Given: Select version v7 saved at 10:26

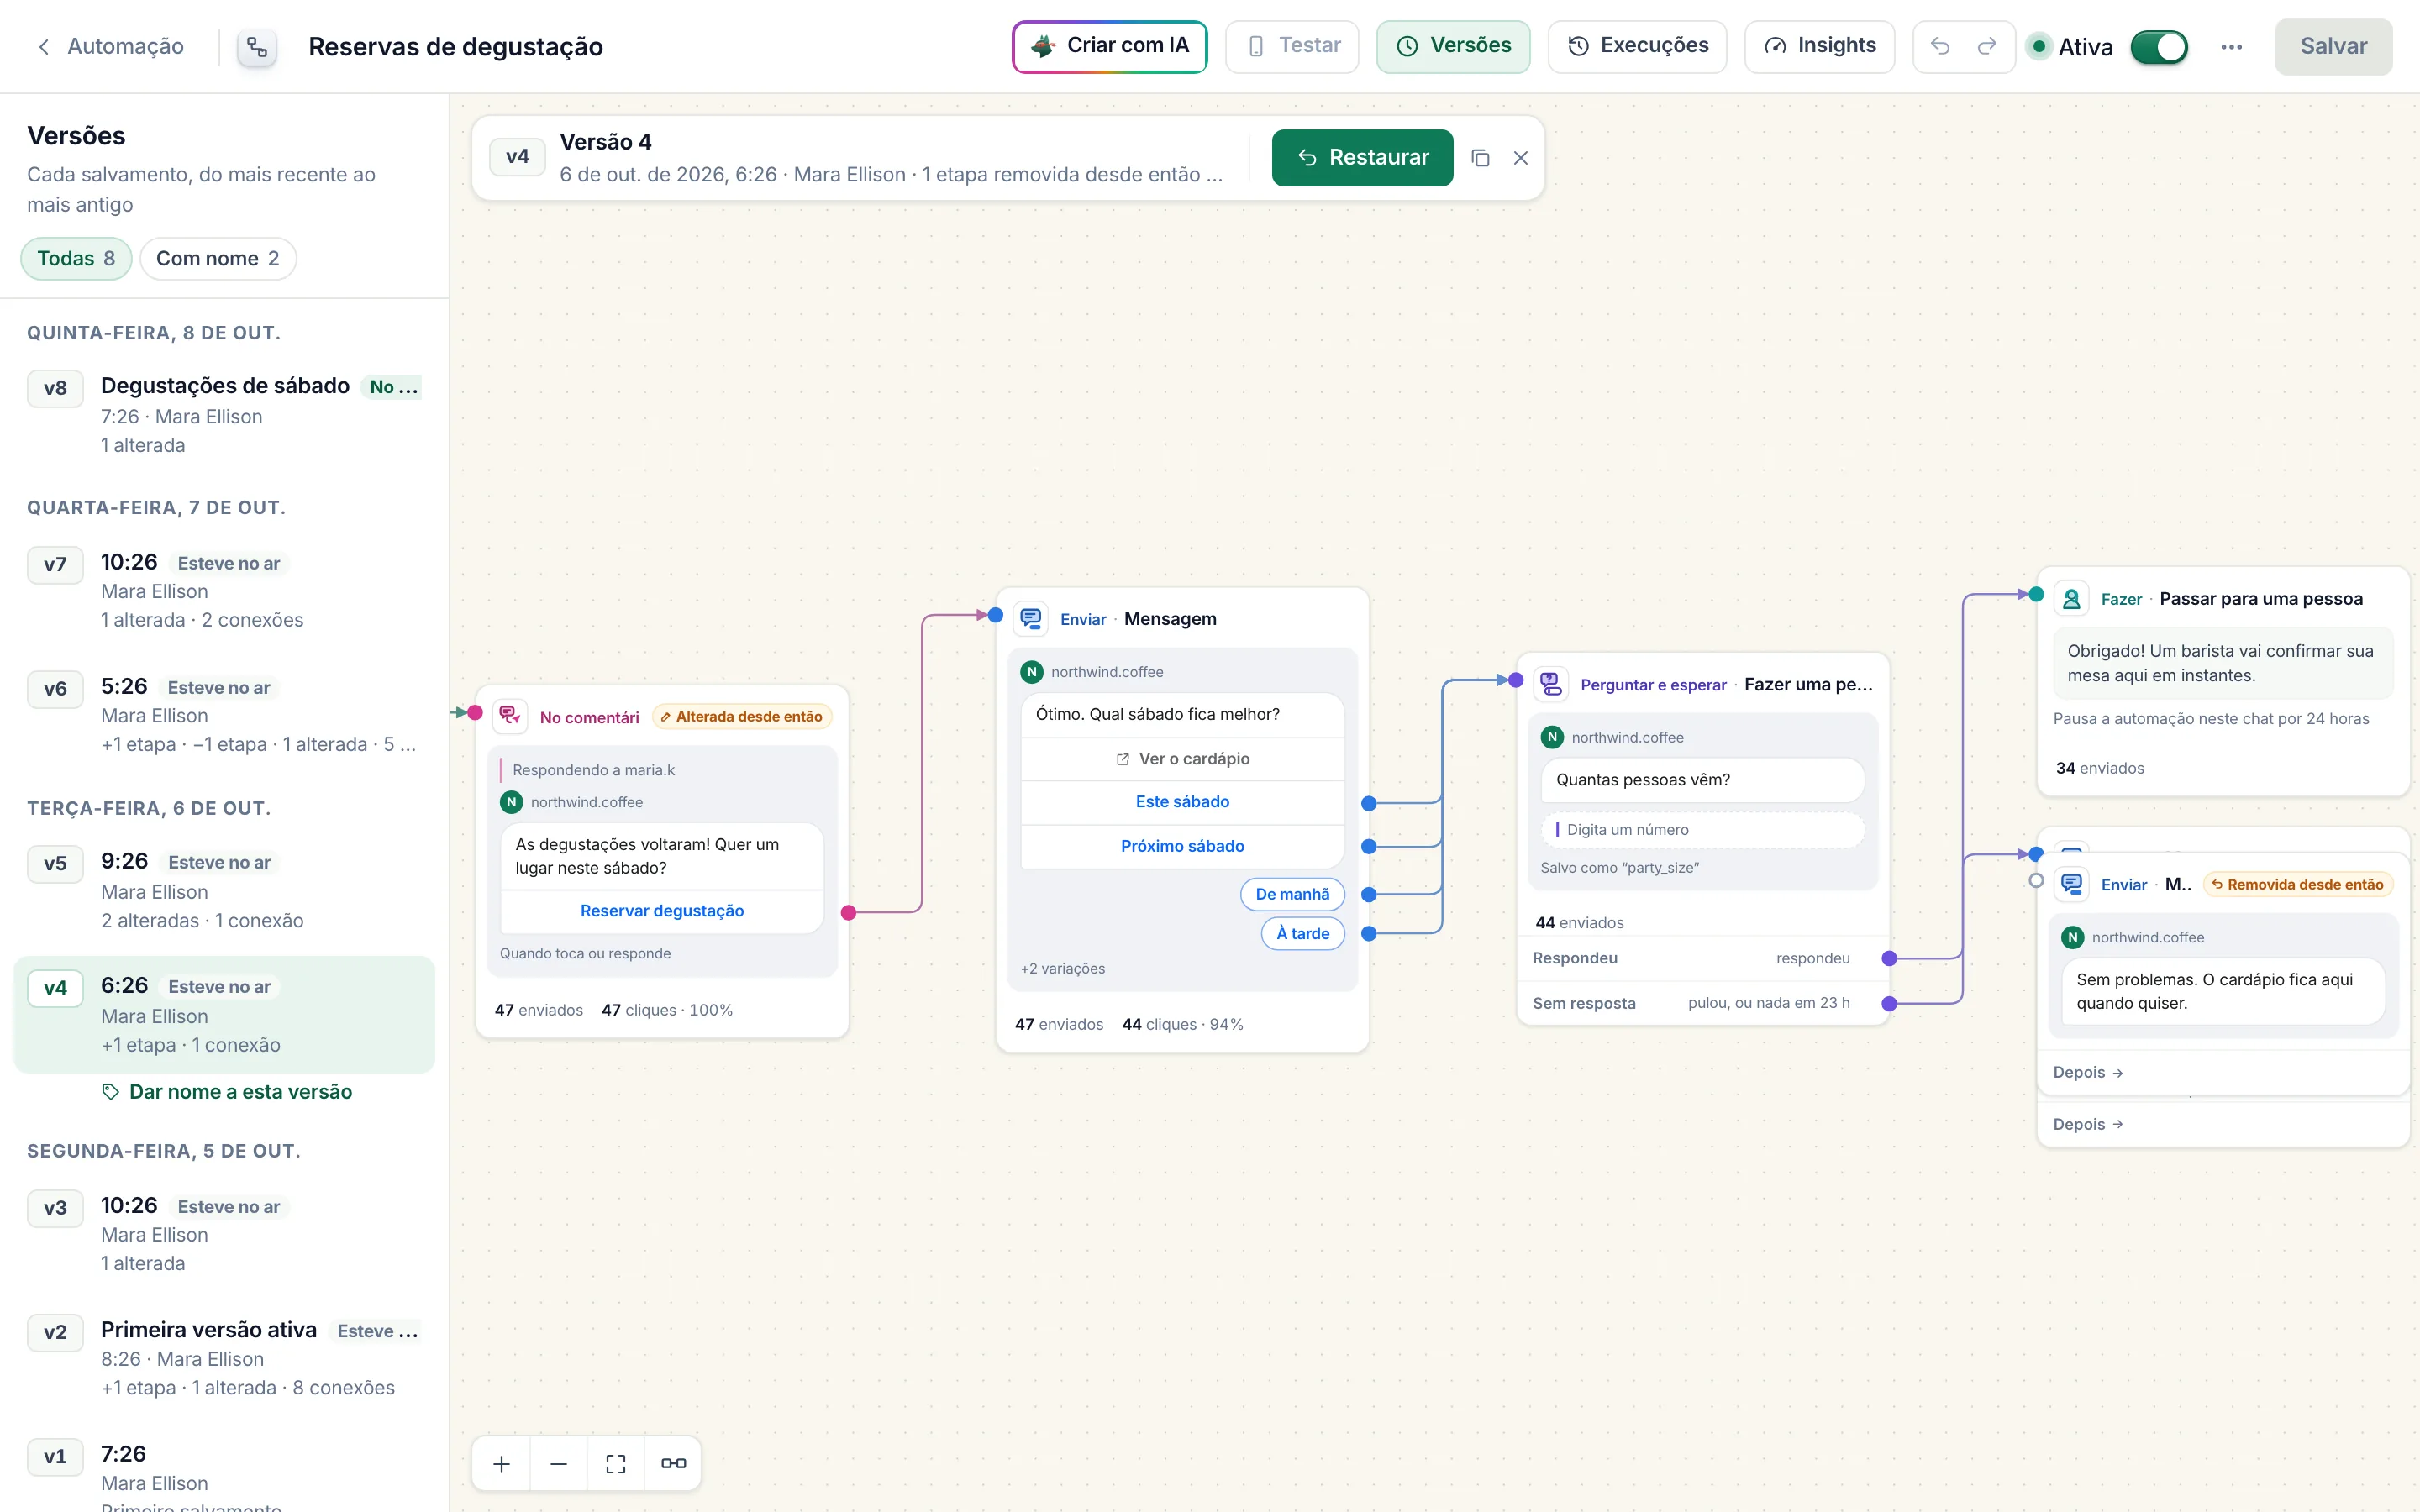Looking at the screenshot, I should [224, 590].
